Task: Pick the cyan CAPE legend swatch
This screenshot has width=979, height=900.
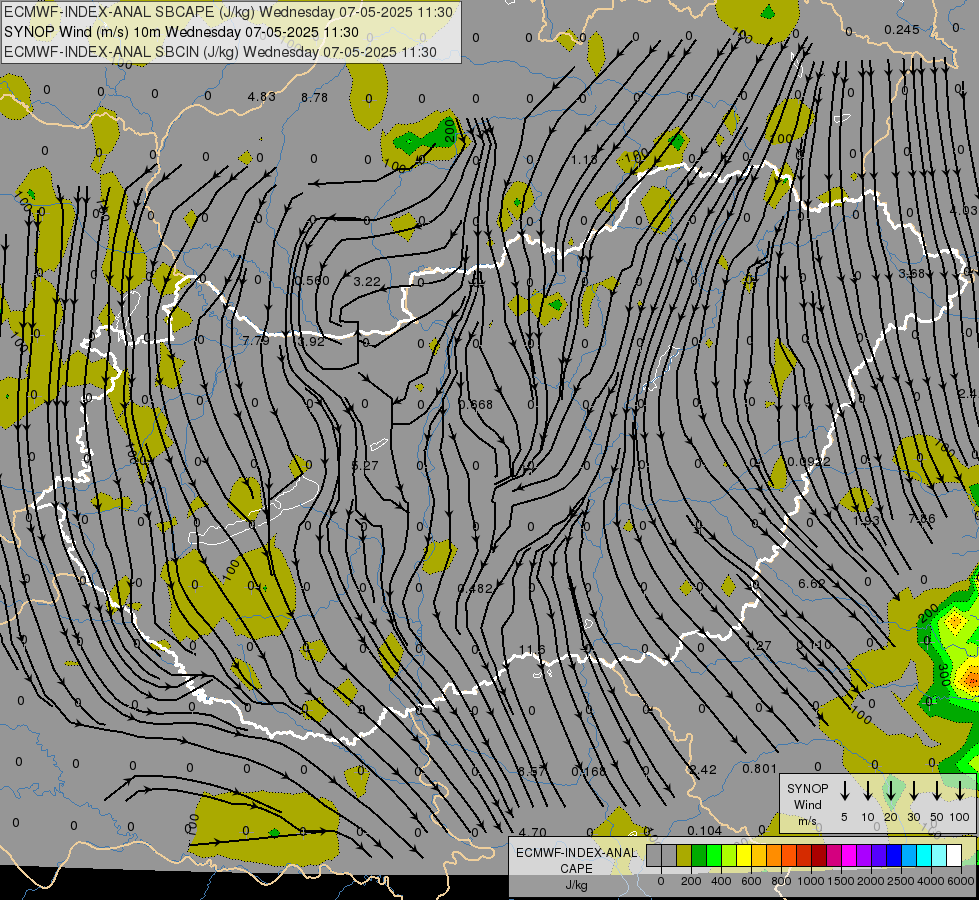Action: (x=923, y=855)
